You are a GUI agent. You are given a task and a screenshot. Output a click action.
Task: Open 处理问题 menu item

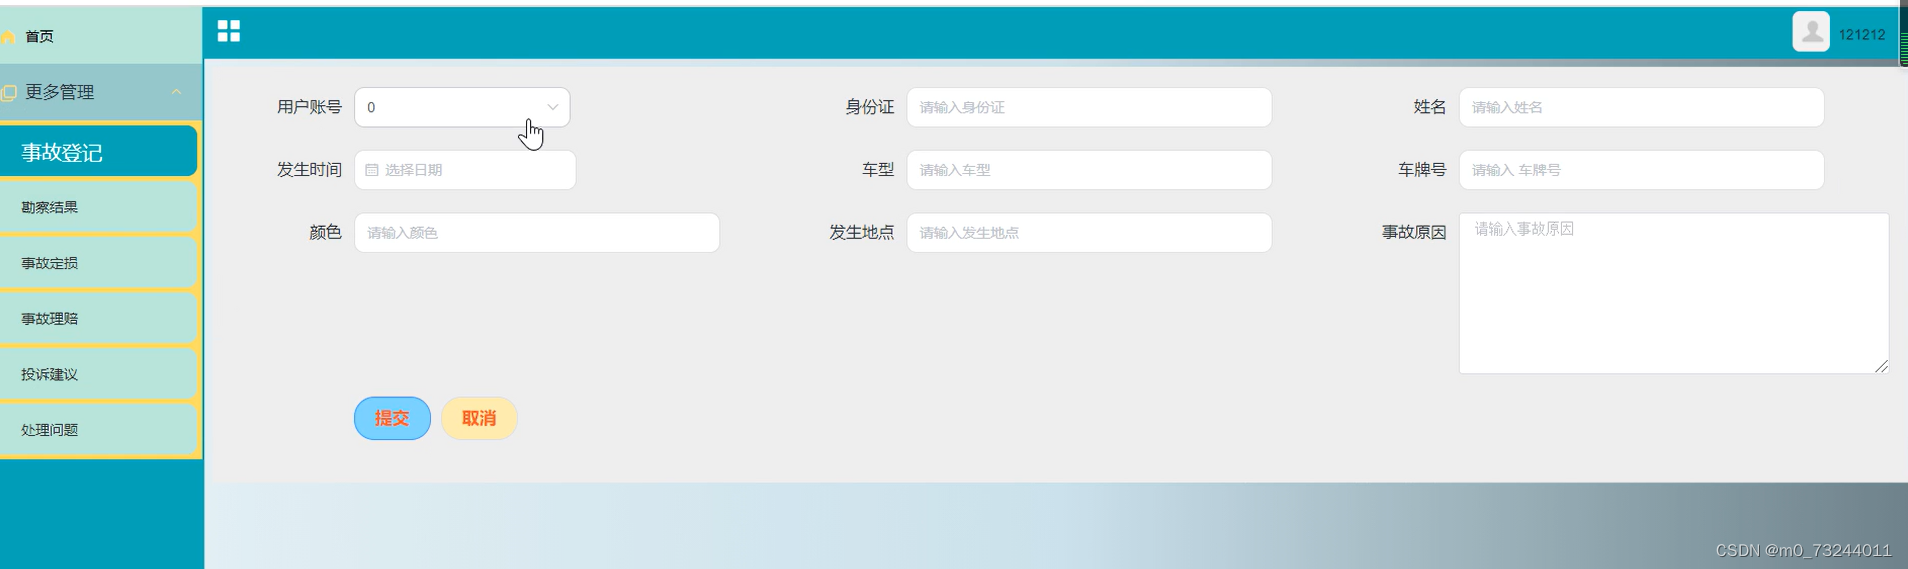coord(98,430)
